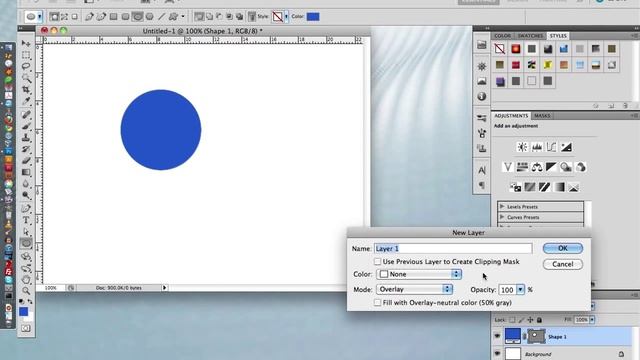Click Cancel in New Layer dialog
Viewport: 640px width, 360px height.
pyautogui.click(x=563, y=264)
